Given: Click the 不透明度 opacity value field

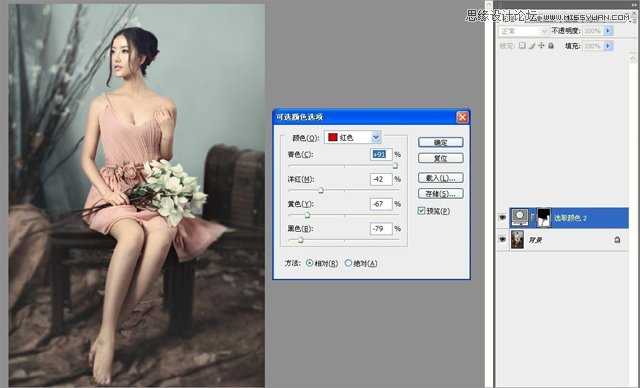Looking at the screenshot, I should pos(593,31).
